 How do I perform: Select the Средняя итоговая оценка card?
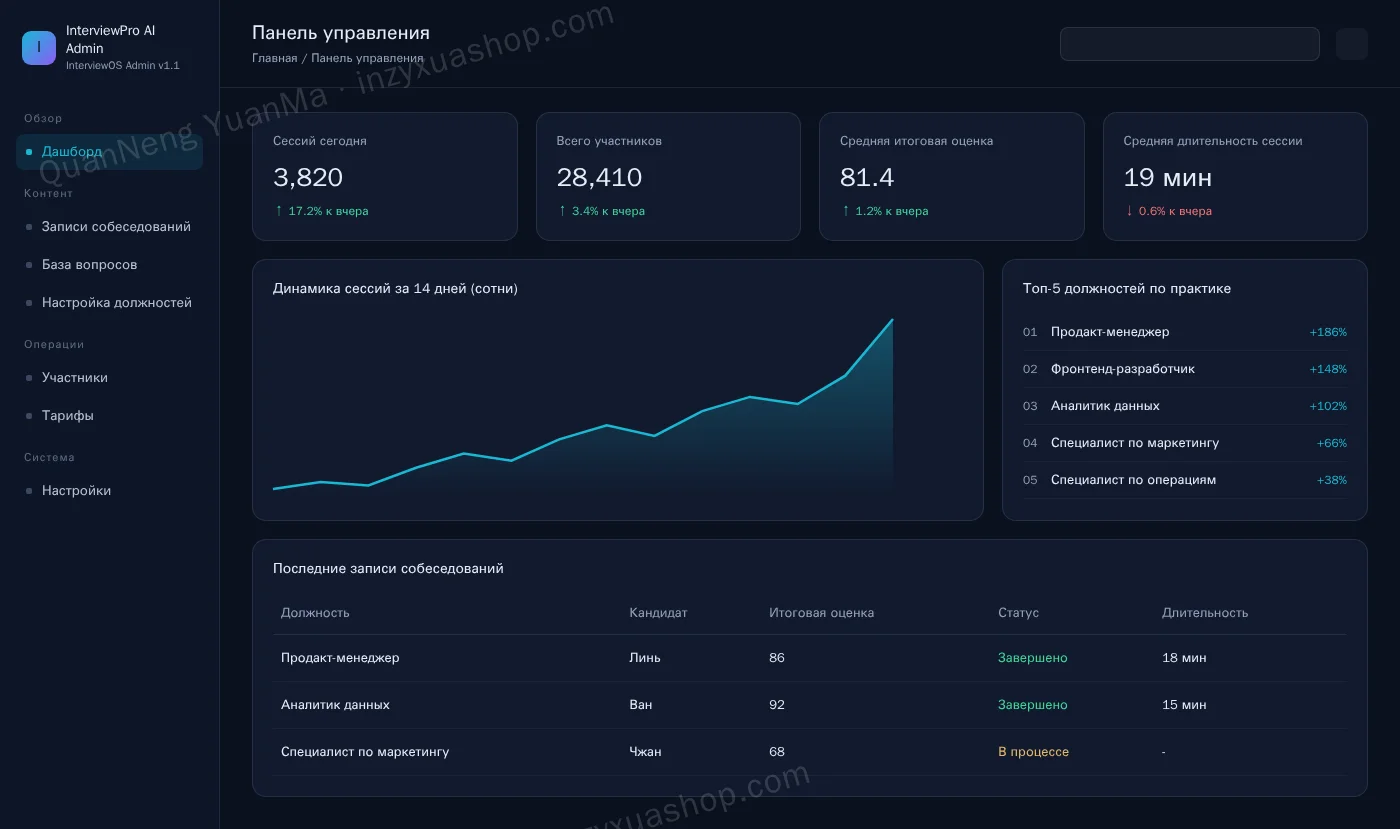point(952,176)
